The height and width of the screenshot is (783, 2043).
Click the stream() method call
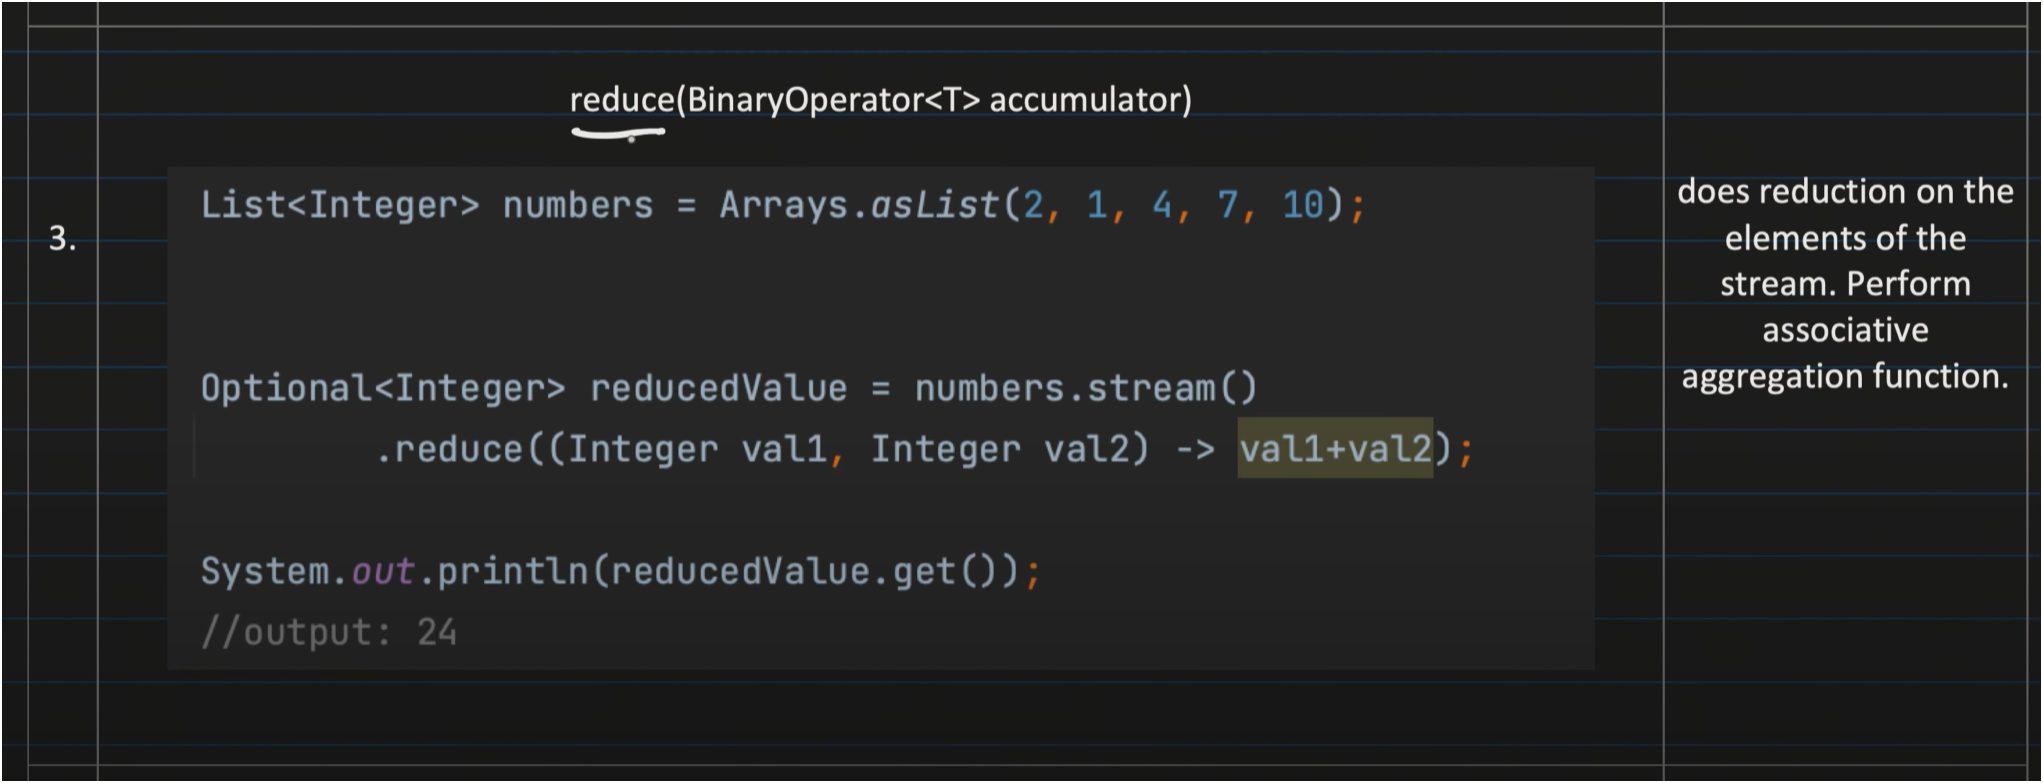click(x=1171, y=388)
